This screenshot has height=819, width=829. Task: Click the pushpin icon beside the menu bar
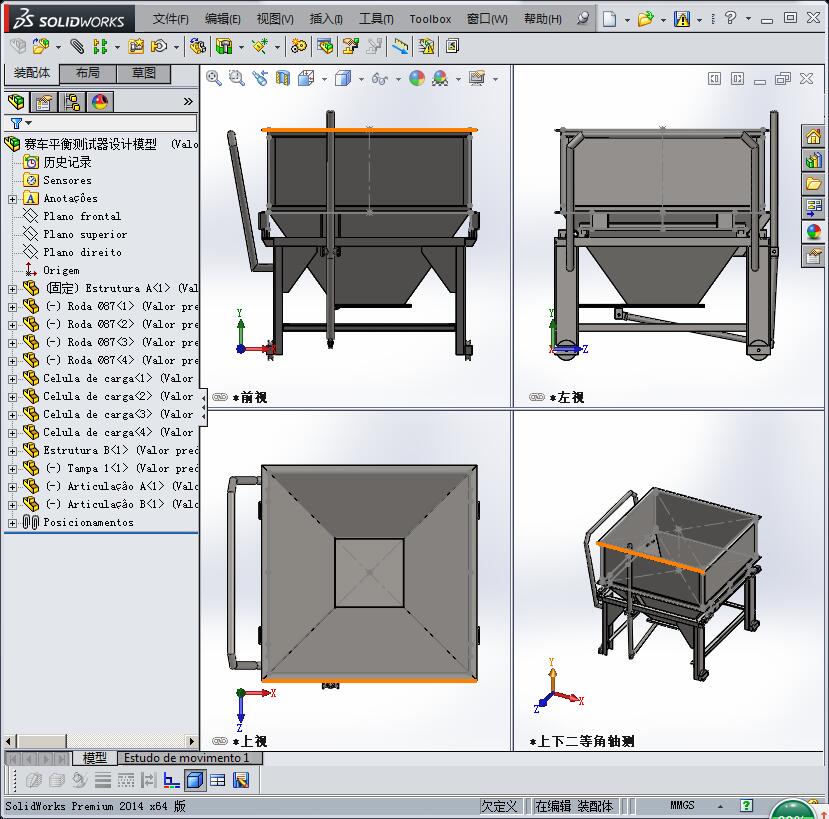tap(583, 19)
